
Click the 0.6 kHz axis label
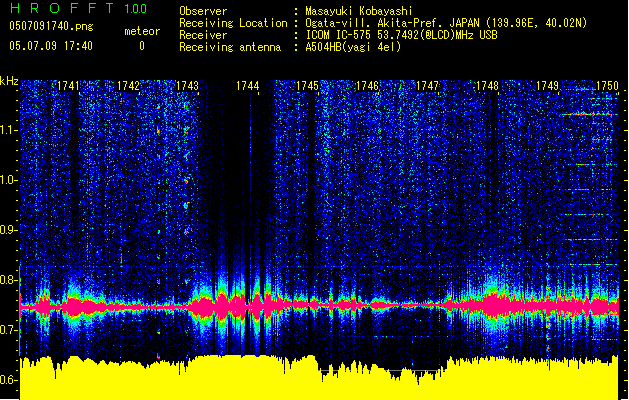[8, 380]
